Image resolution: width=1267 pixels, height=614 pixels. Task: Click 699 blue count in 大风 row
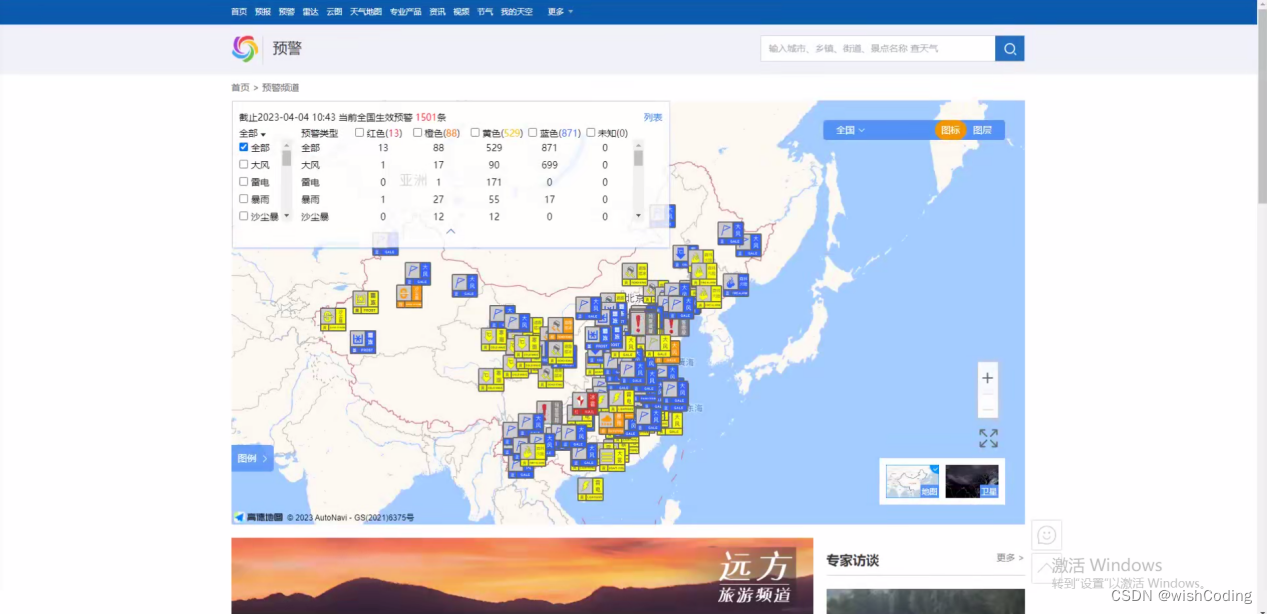[549, 165]
